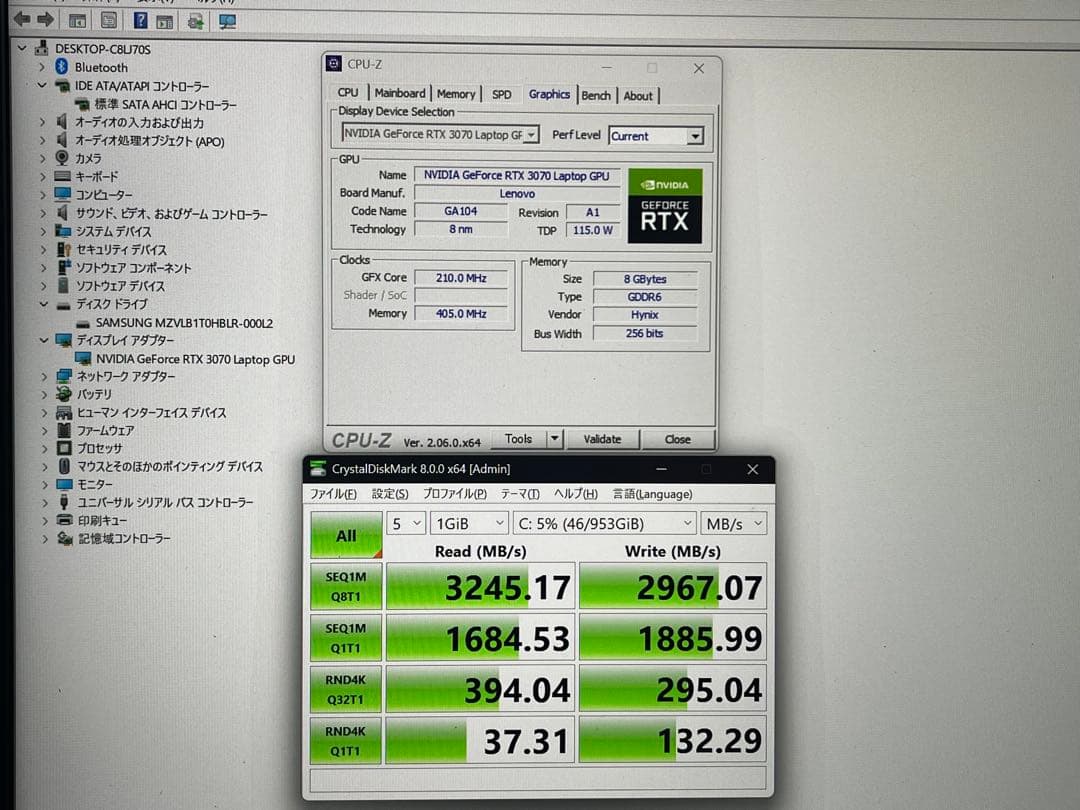
Task: Toggle the Show/Hide console tree toolbar icon
Action: coord(77,20)
